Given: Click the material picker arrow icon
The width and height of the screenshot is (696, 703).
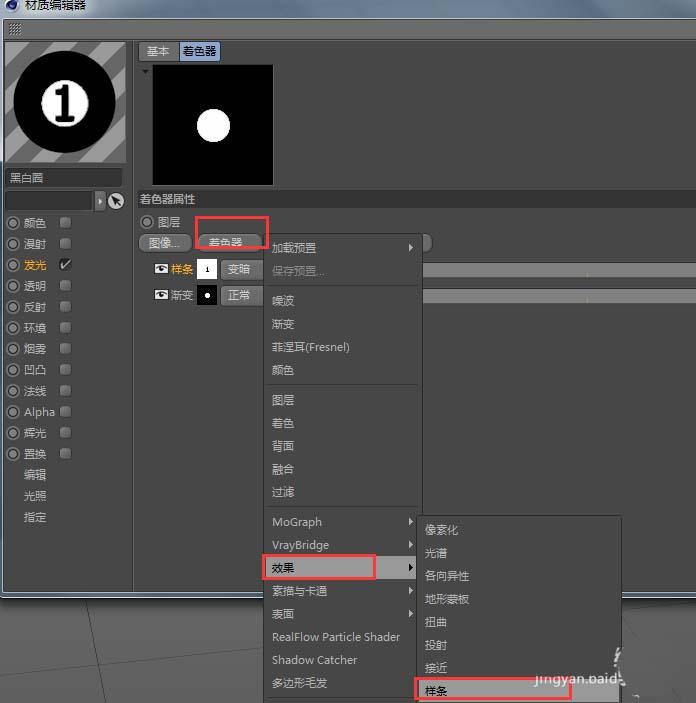Looking at the screenshot, I should point(116,201).
